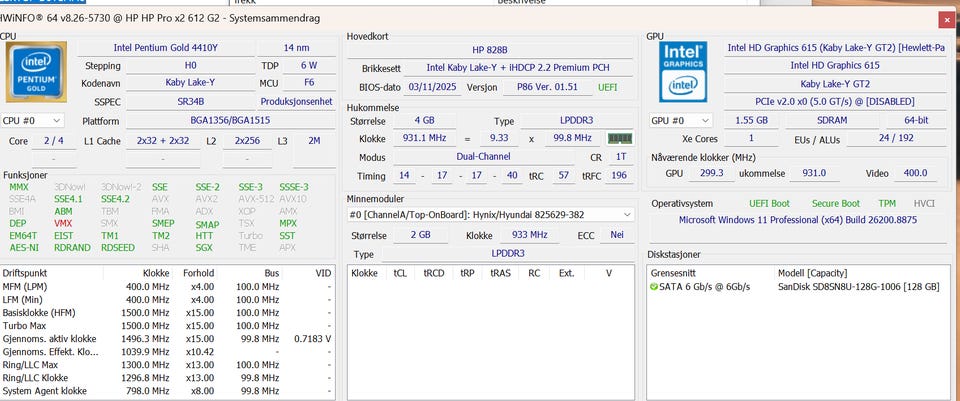This screenshot has width=960, height=401.
Task: Click the Intel Pentium Gold 4410Y name field
Action: tap(164, 48)
